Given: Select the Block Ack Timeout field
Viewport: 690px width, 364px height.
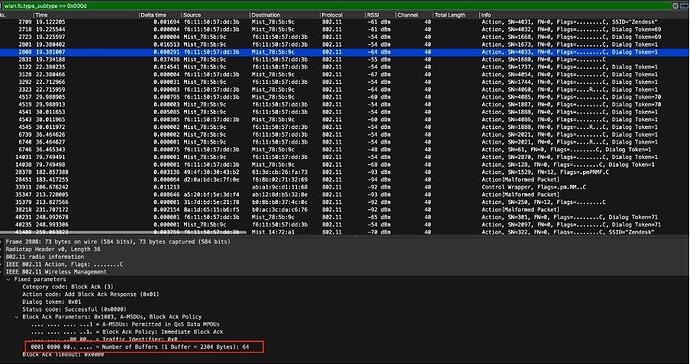Looking at the screenshot, I should pos(63,354).
